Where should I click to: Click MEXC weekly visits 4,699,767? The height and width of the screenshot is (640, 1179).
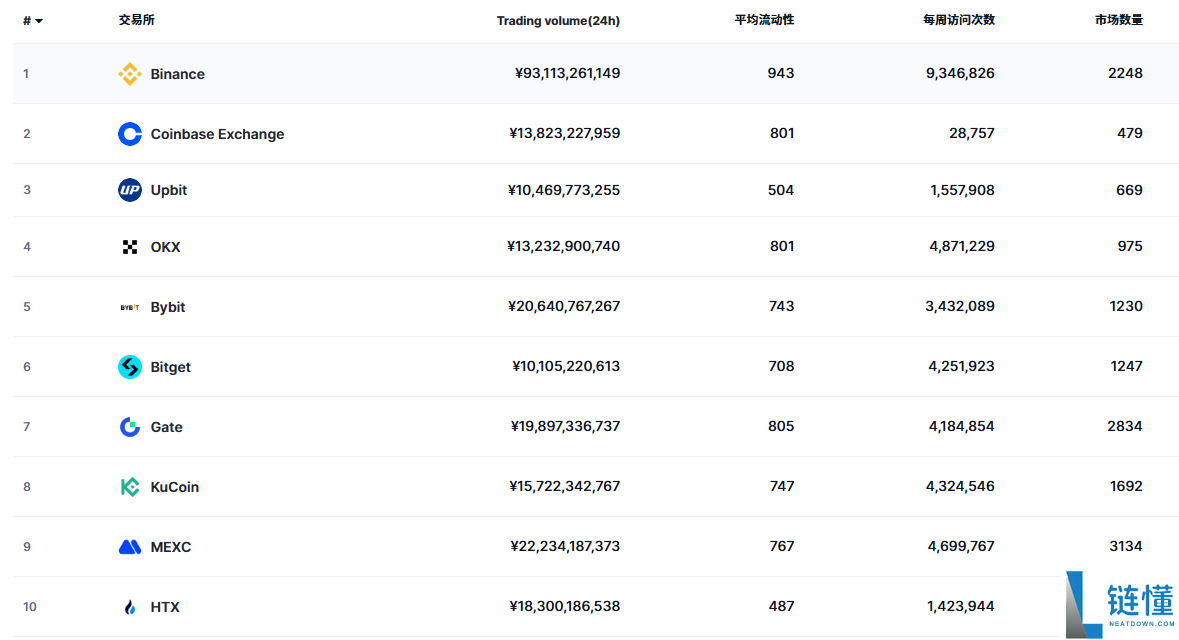[x=961, y=546]
